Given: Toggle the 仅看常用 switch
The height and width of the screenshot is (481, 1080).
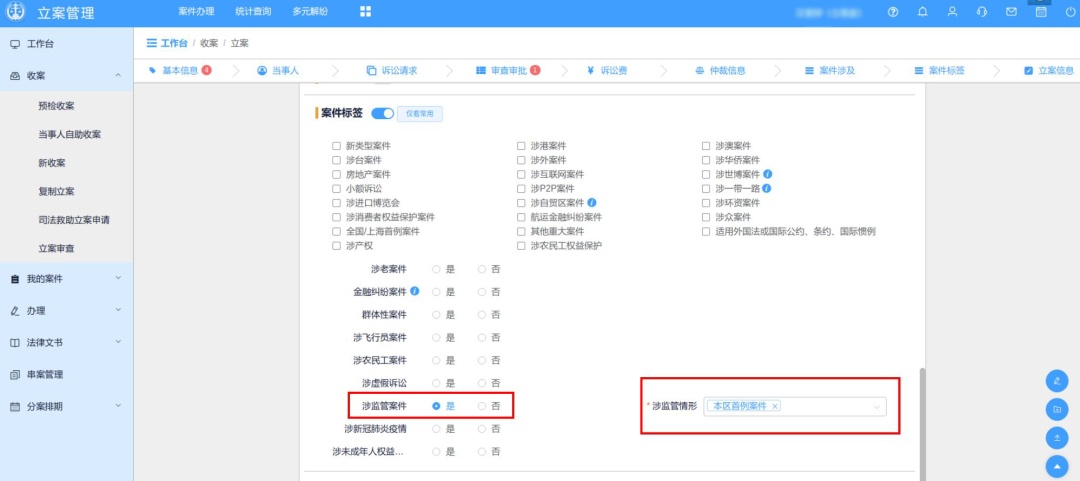Looking at the screenshot, I should (x=382, y=113).
